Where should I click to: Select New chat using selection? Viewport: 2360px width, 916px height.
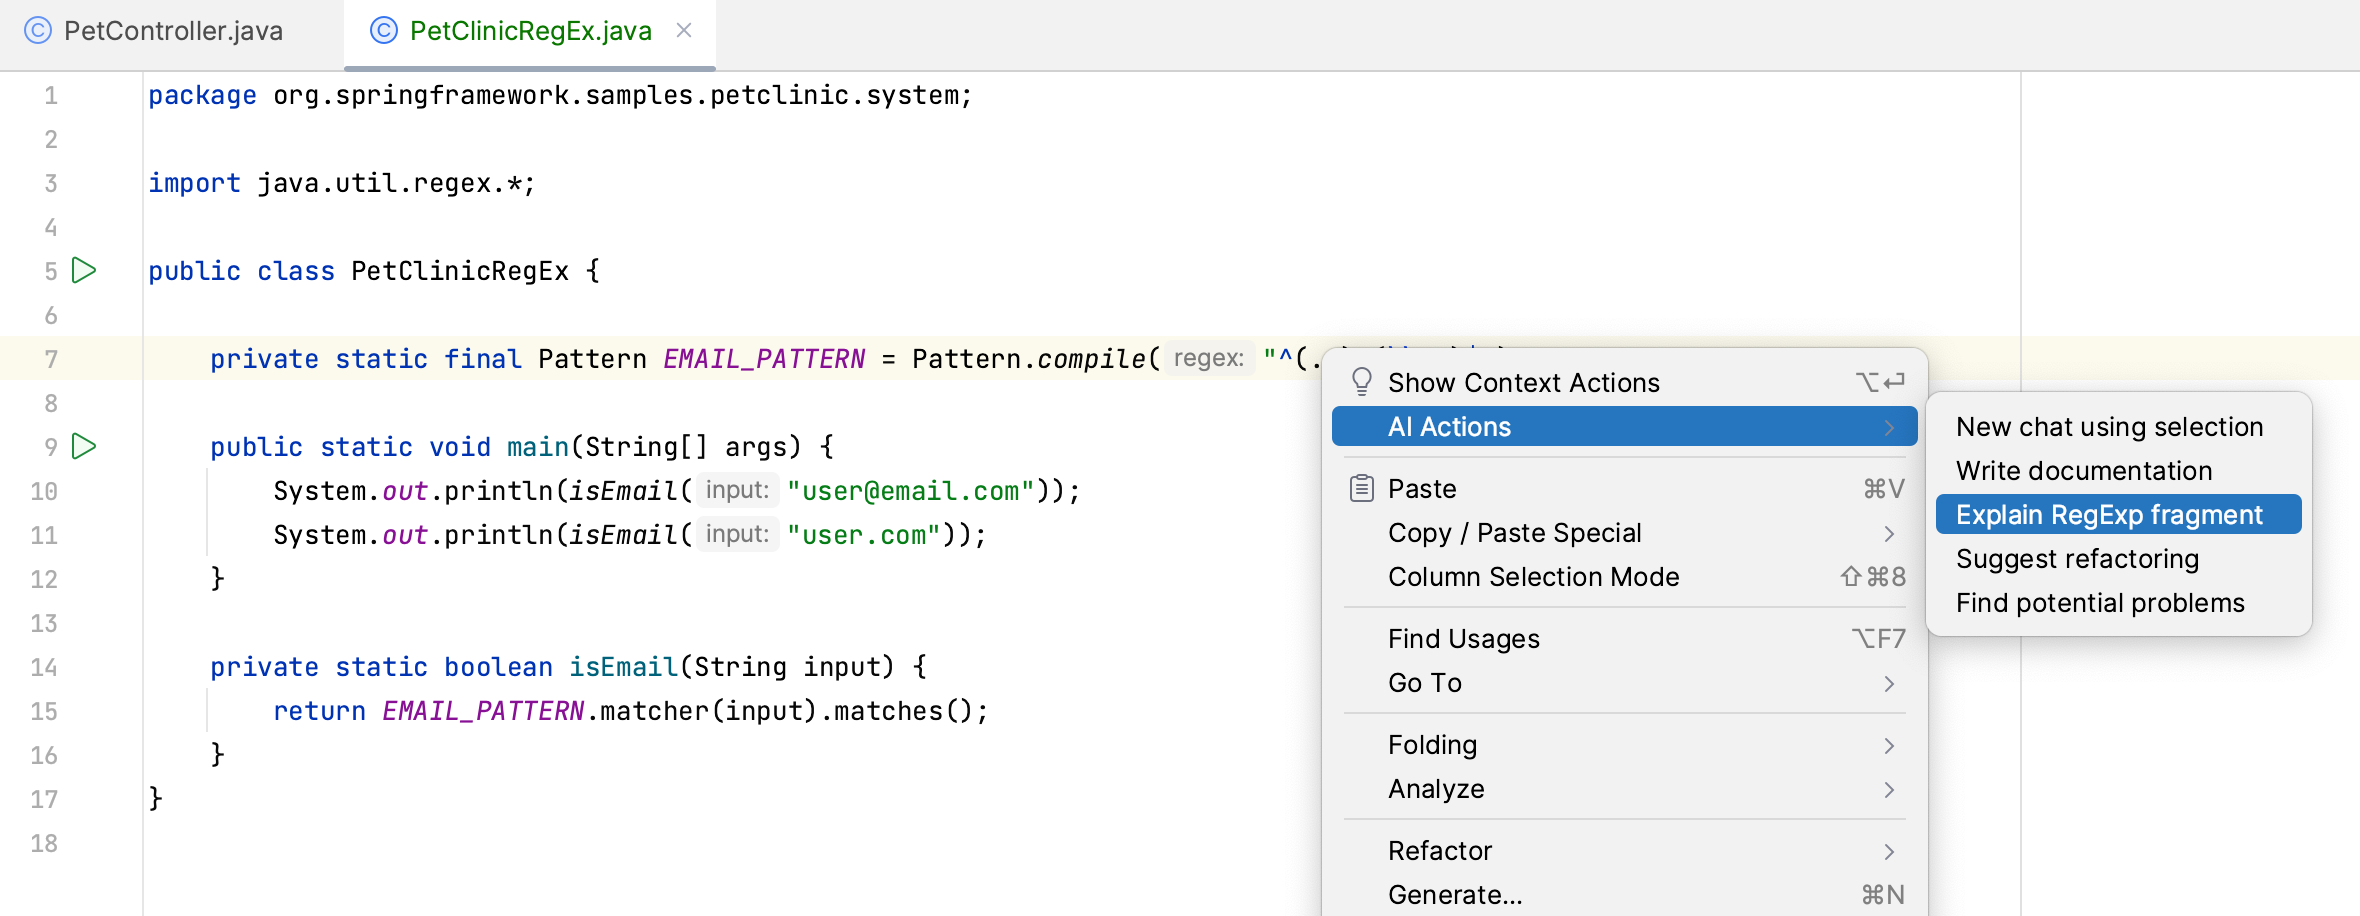pos(2118,426)
